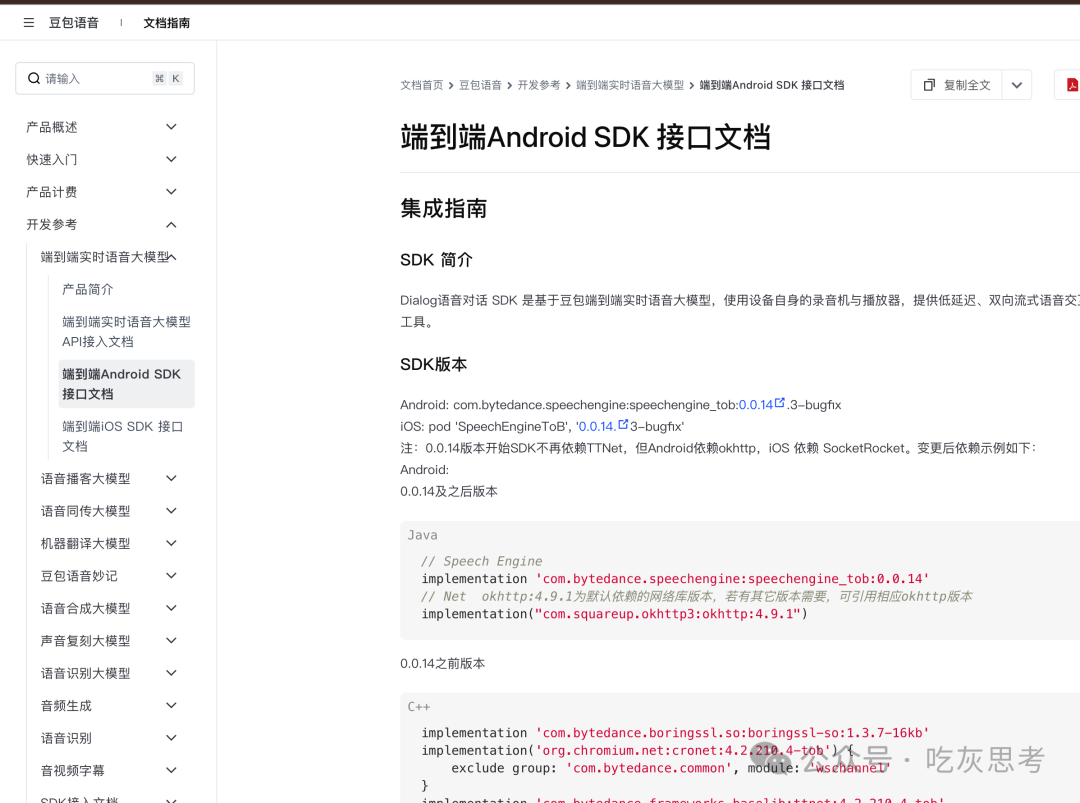Click the Java code block label
1080x803 pixels.
click(x=422, y=535)
